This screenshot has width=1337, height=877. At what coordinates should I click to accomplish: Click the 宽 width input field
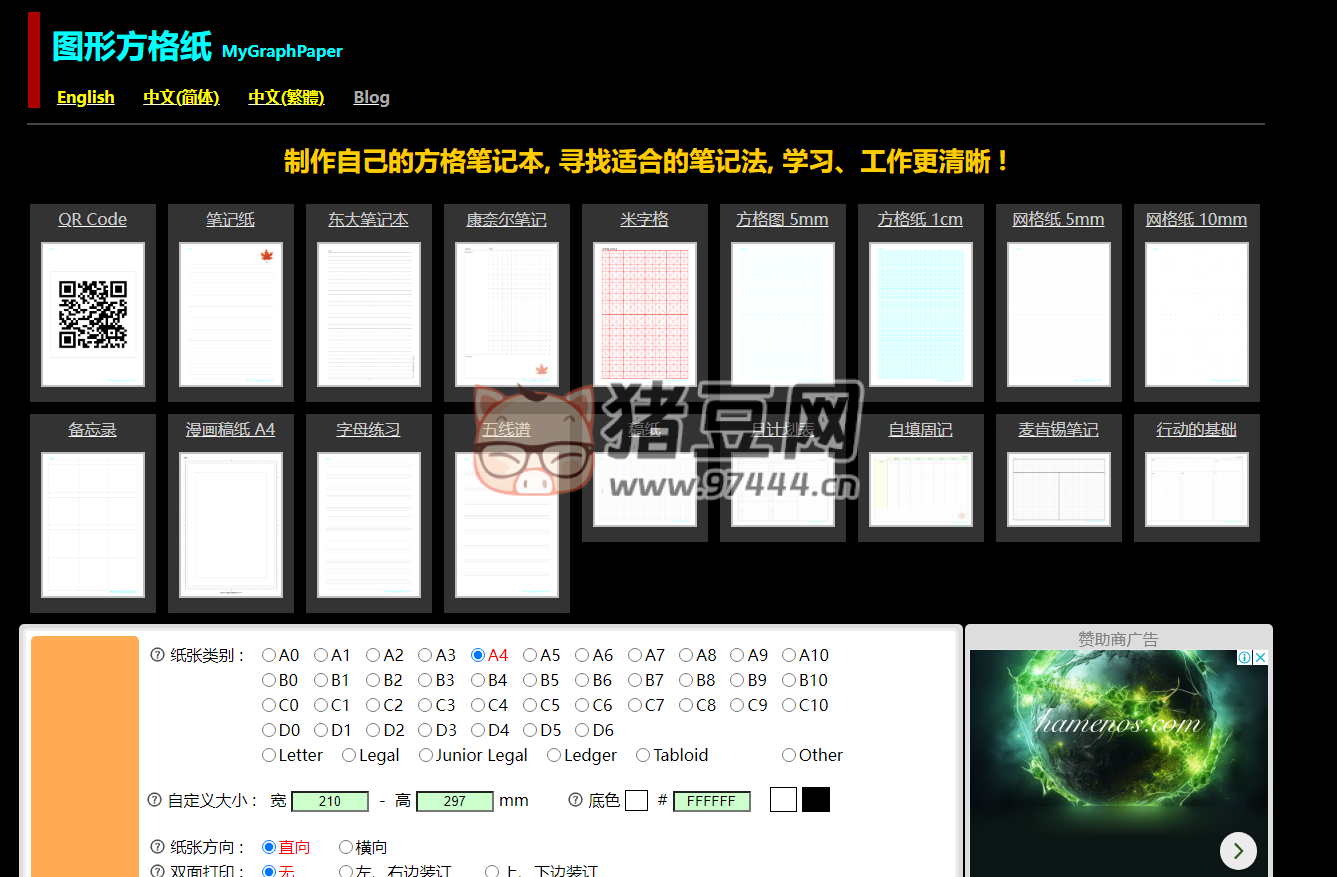coord(330,801)
